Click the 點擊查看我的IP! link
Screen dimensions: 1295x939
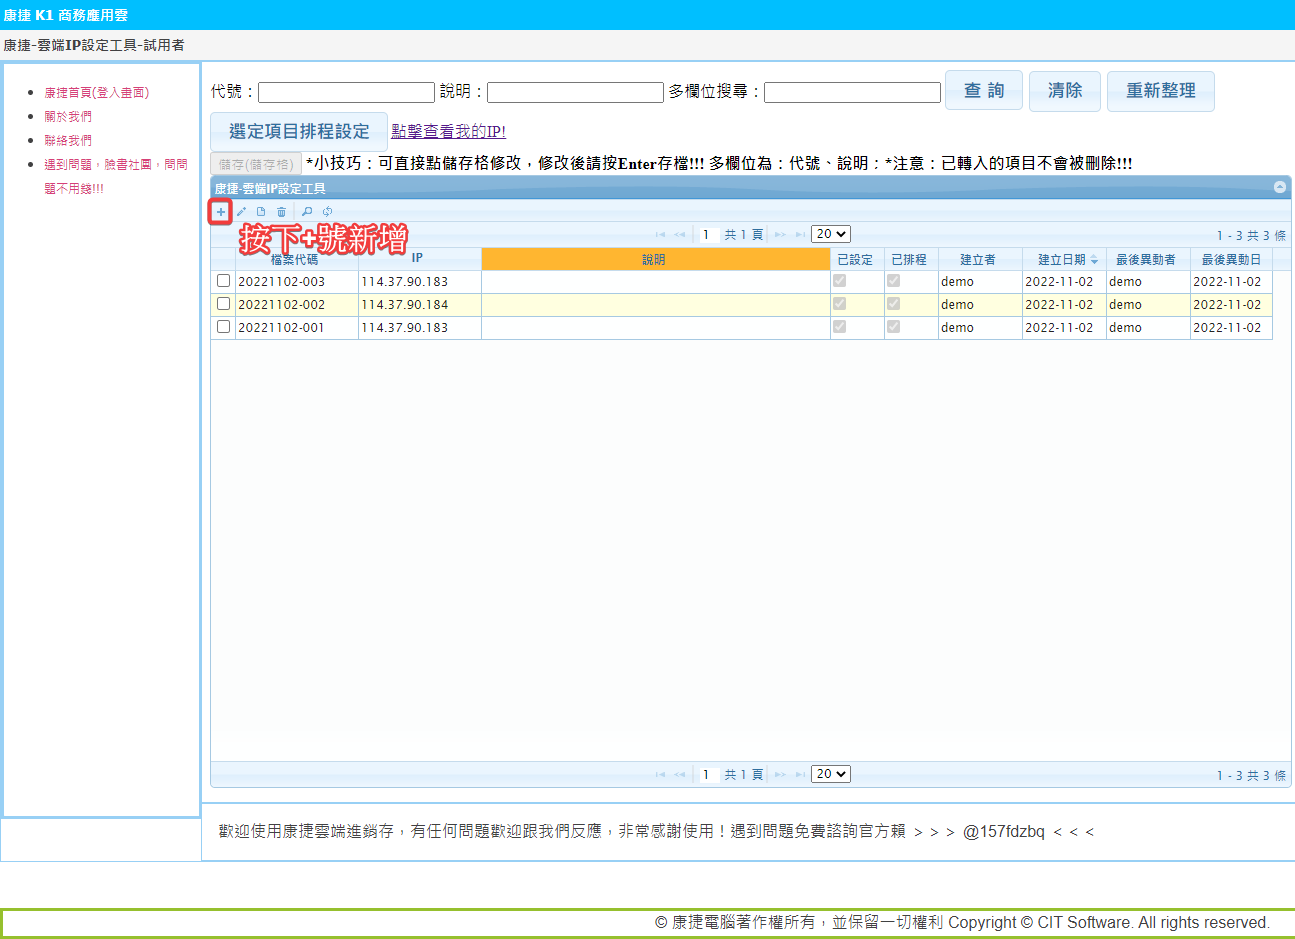coord(448,131)
